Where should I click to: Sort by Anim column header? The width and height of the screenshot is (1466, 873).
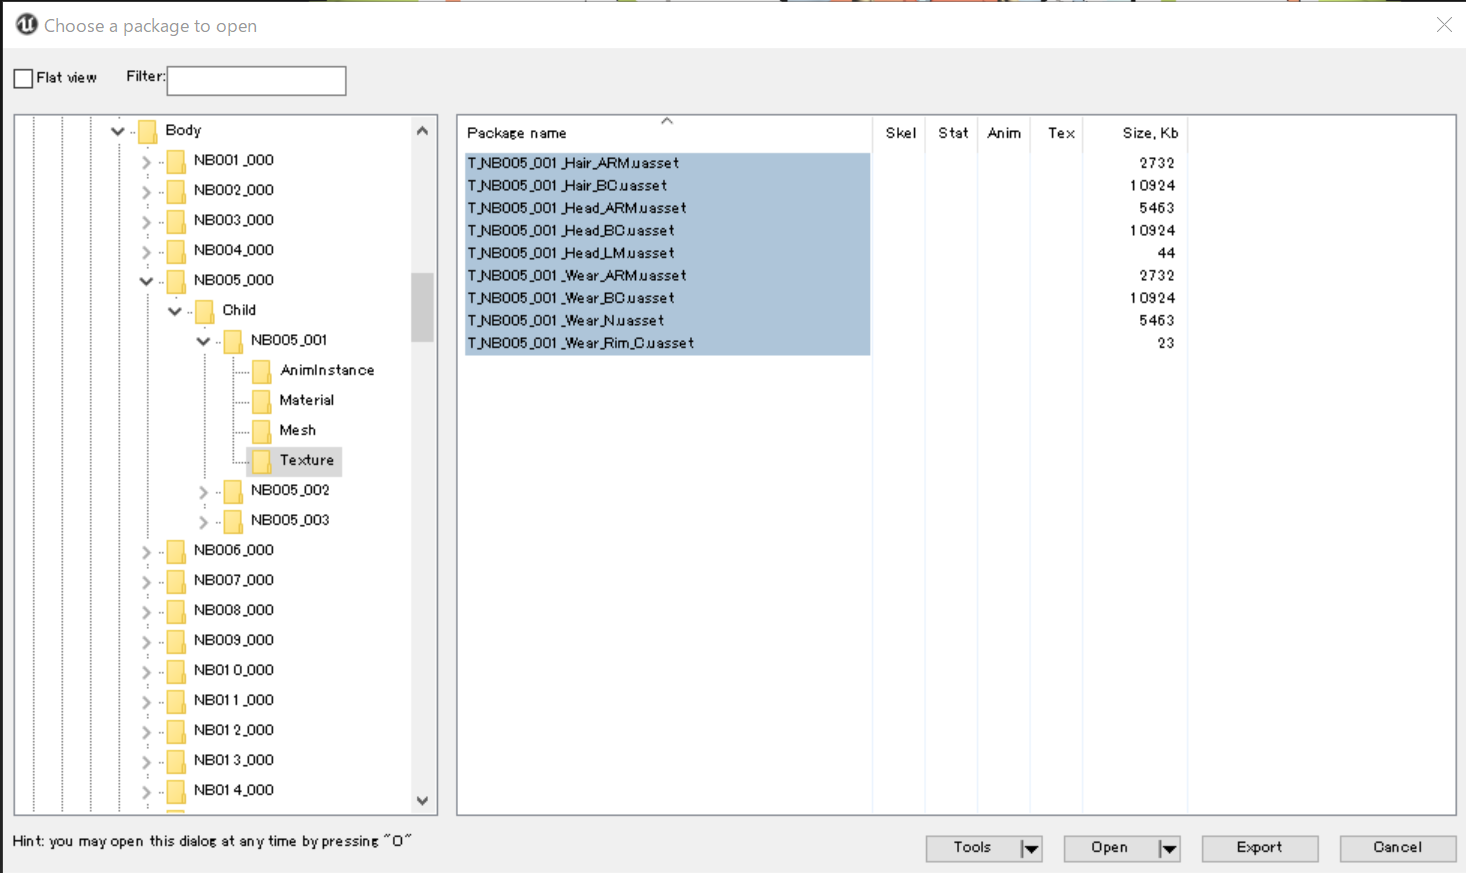[x=1004, y=133]
